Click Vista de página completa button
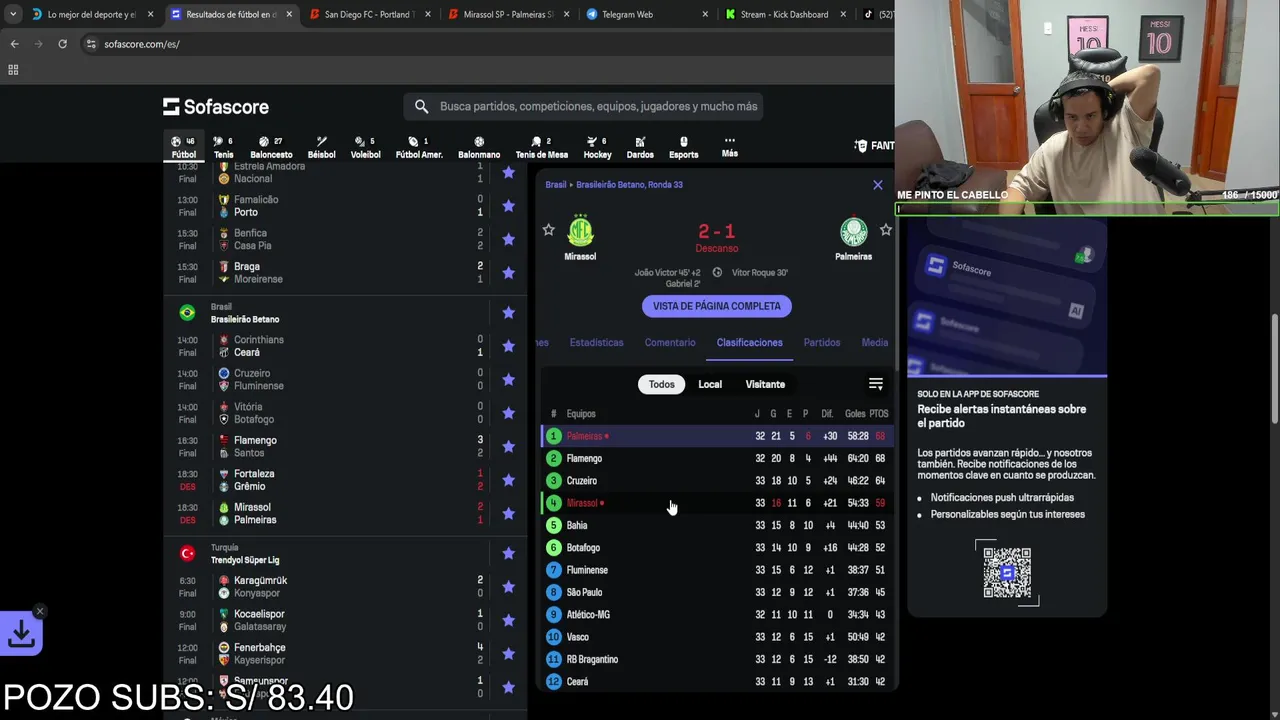 pyautogui.click(x=717, y=306)
